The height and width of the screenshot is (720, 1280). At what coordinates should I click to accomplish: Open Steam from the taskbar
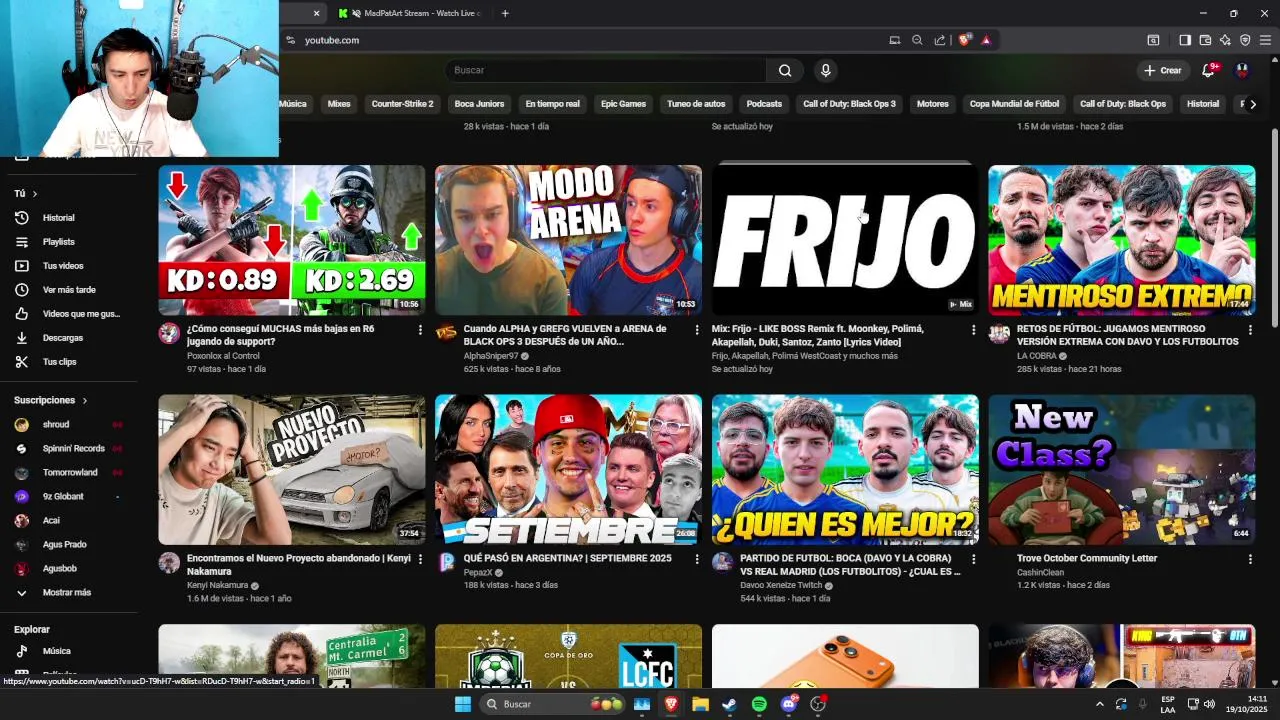coord(730,704)
